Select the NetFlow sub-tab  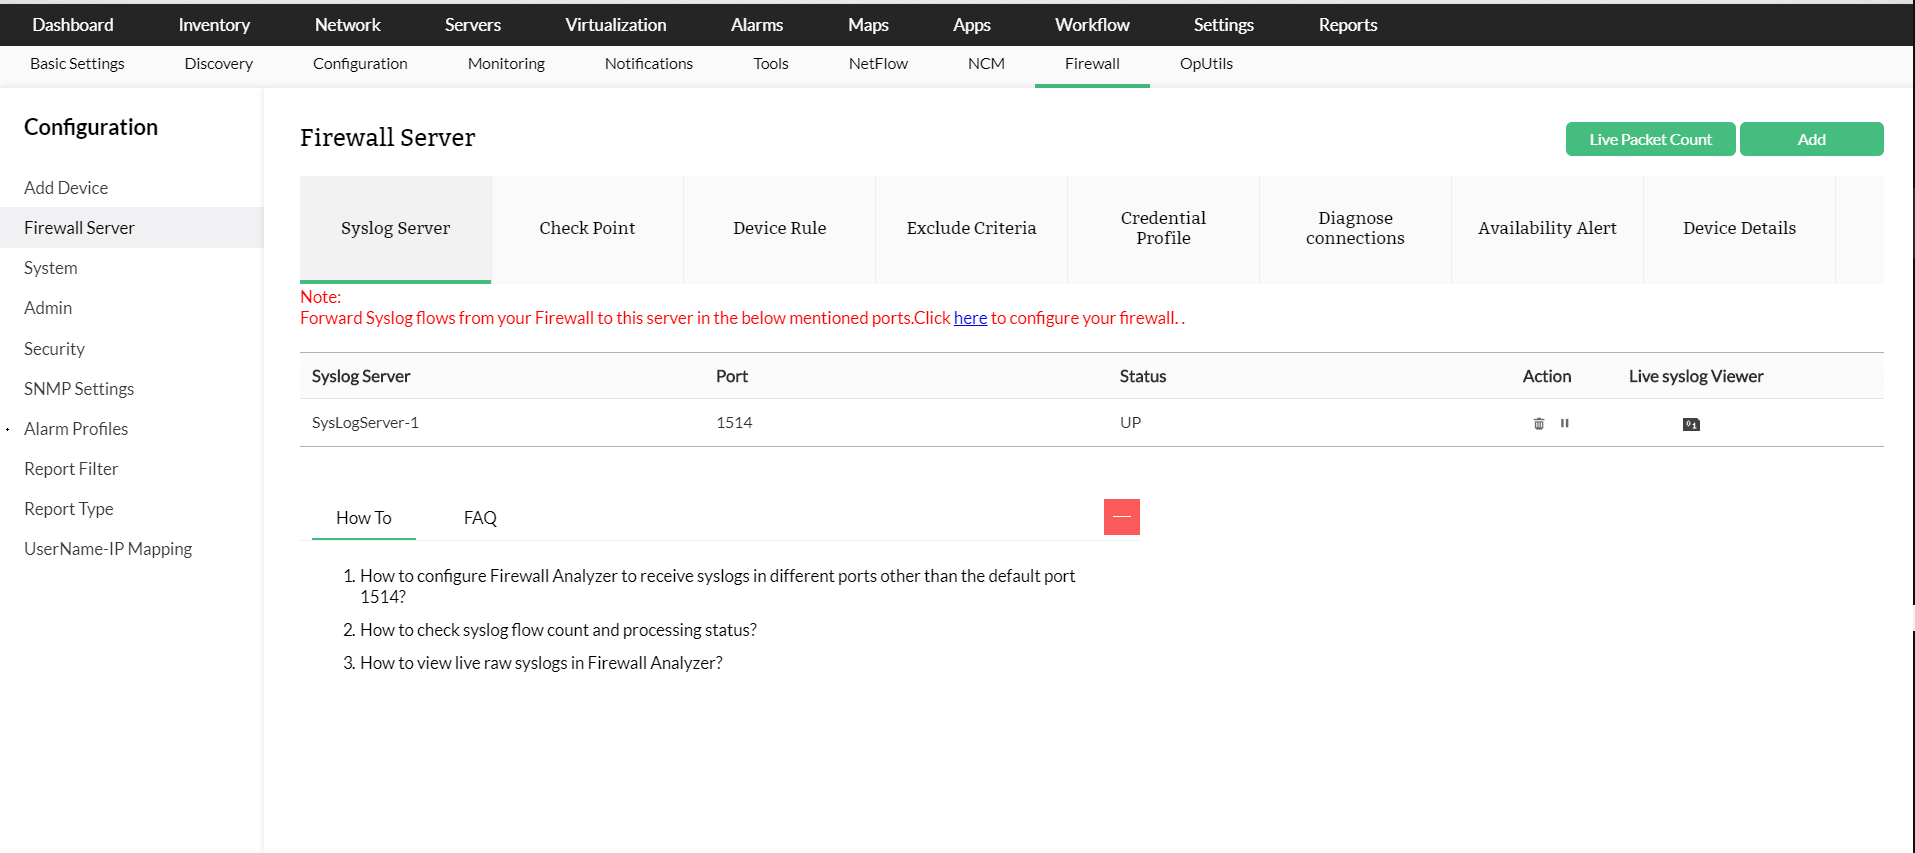(878, 64)
